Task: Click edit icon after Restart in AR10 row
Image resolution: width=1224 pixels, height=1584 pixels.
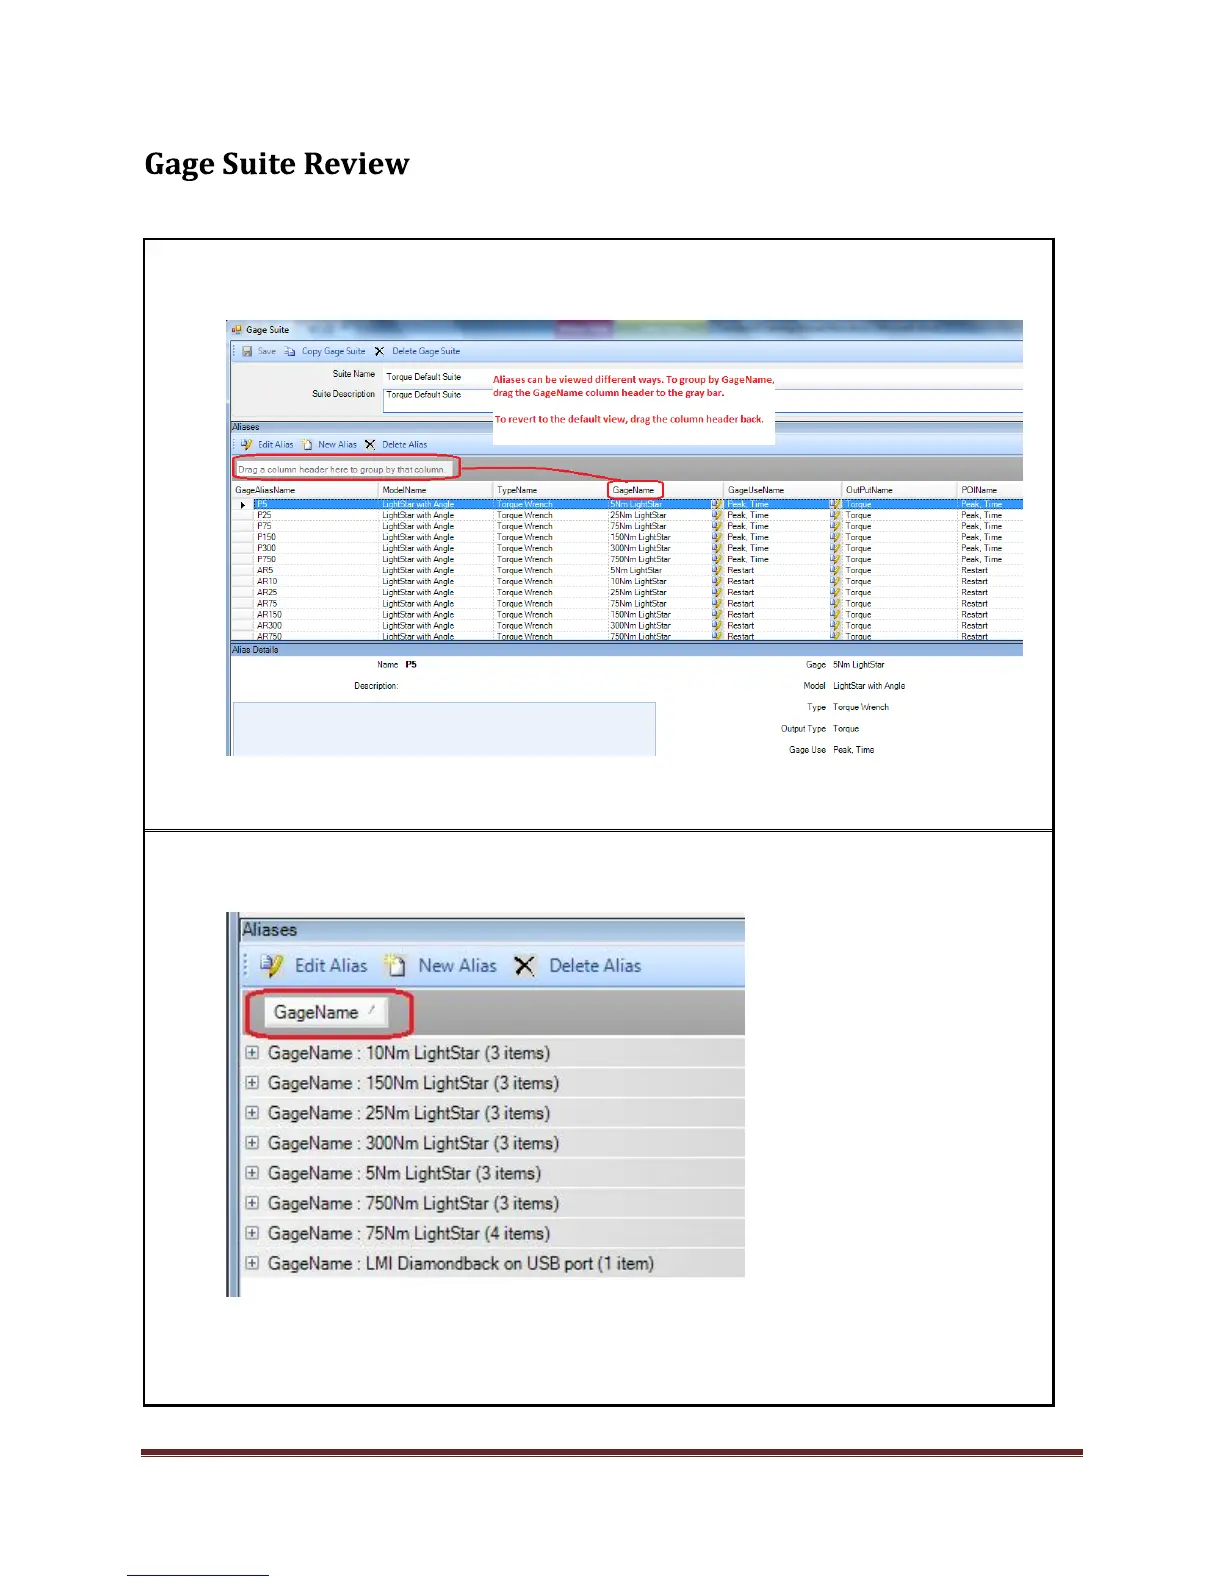Action: tap(835, 581)
